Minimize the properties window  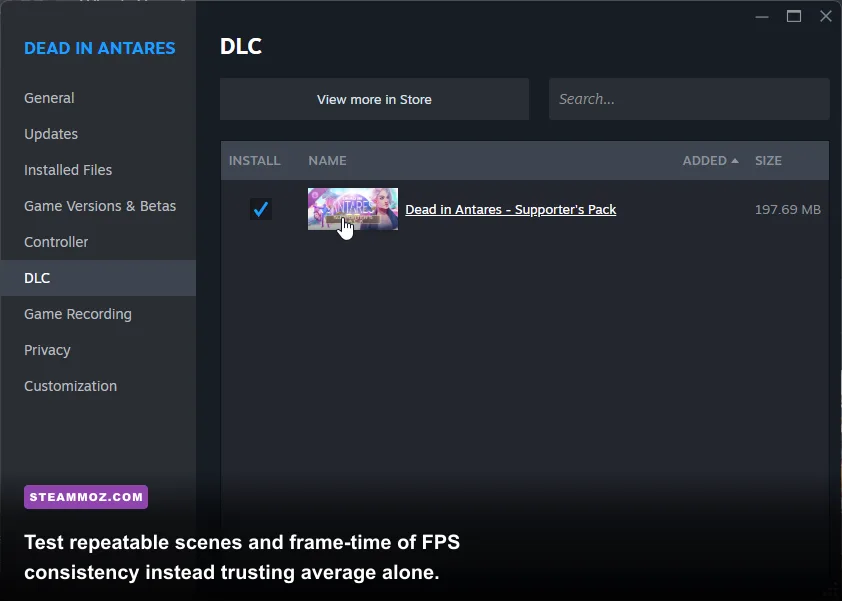(x=762, y=17)
